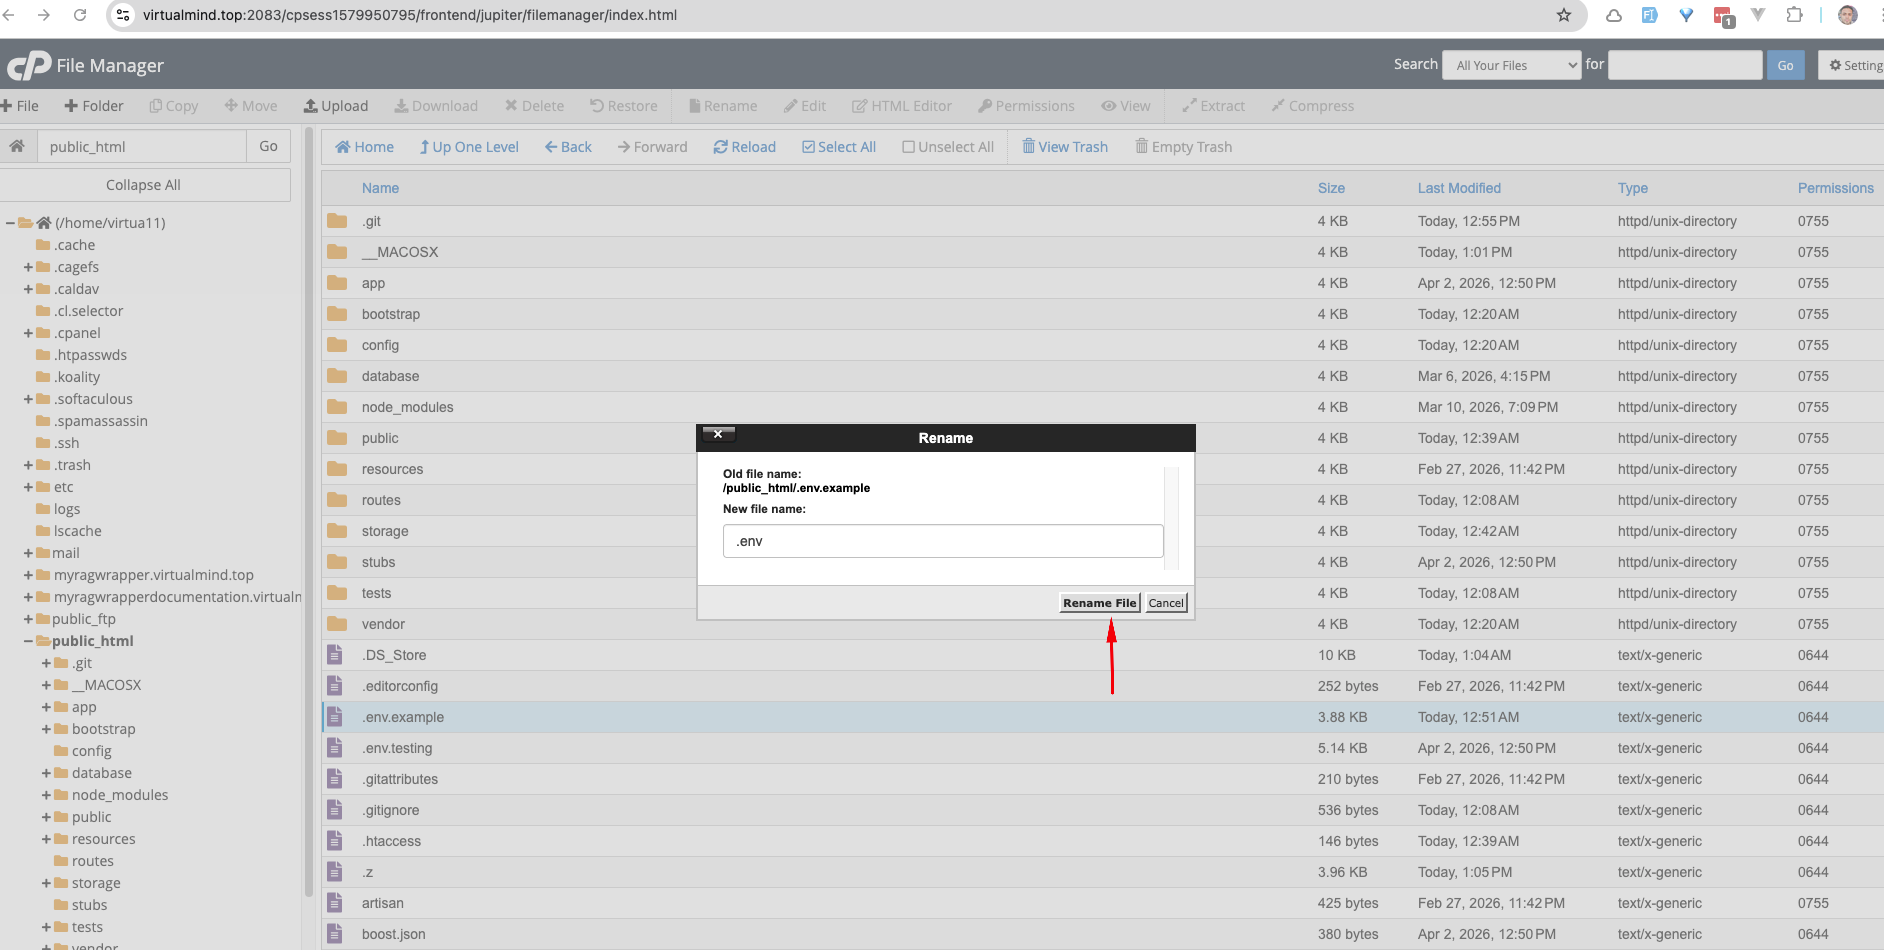Click Collapse All button
Screen dimensions: 1884x950
click(x=143, y=185)
